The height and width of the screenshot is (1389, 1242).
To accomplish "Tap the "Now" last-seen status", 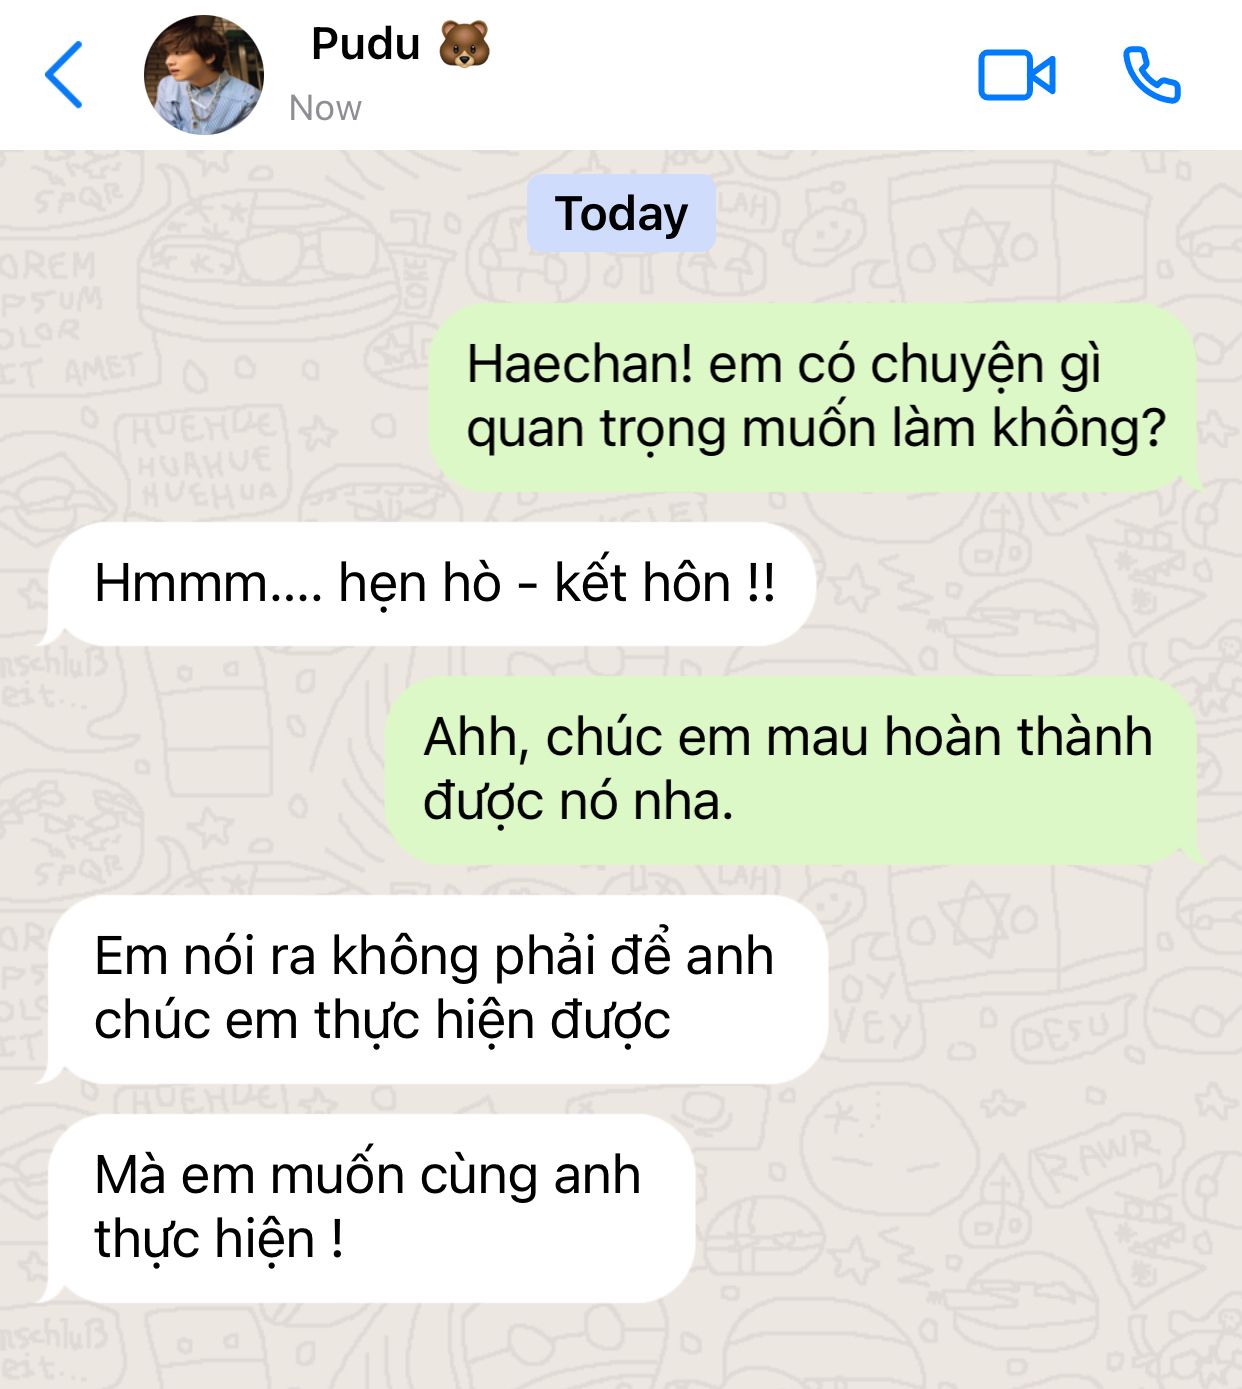I will tap(325, 108).
